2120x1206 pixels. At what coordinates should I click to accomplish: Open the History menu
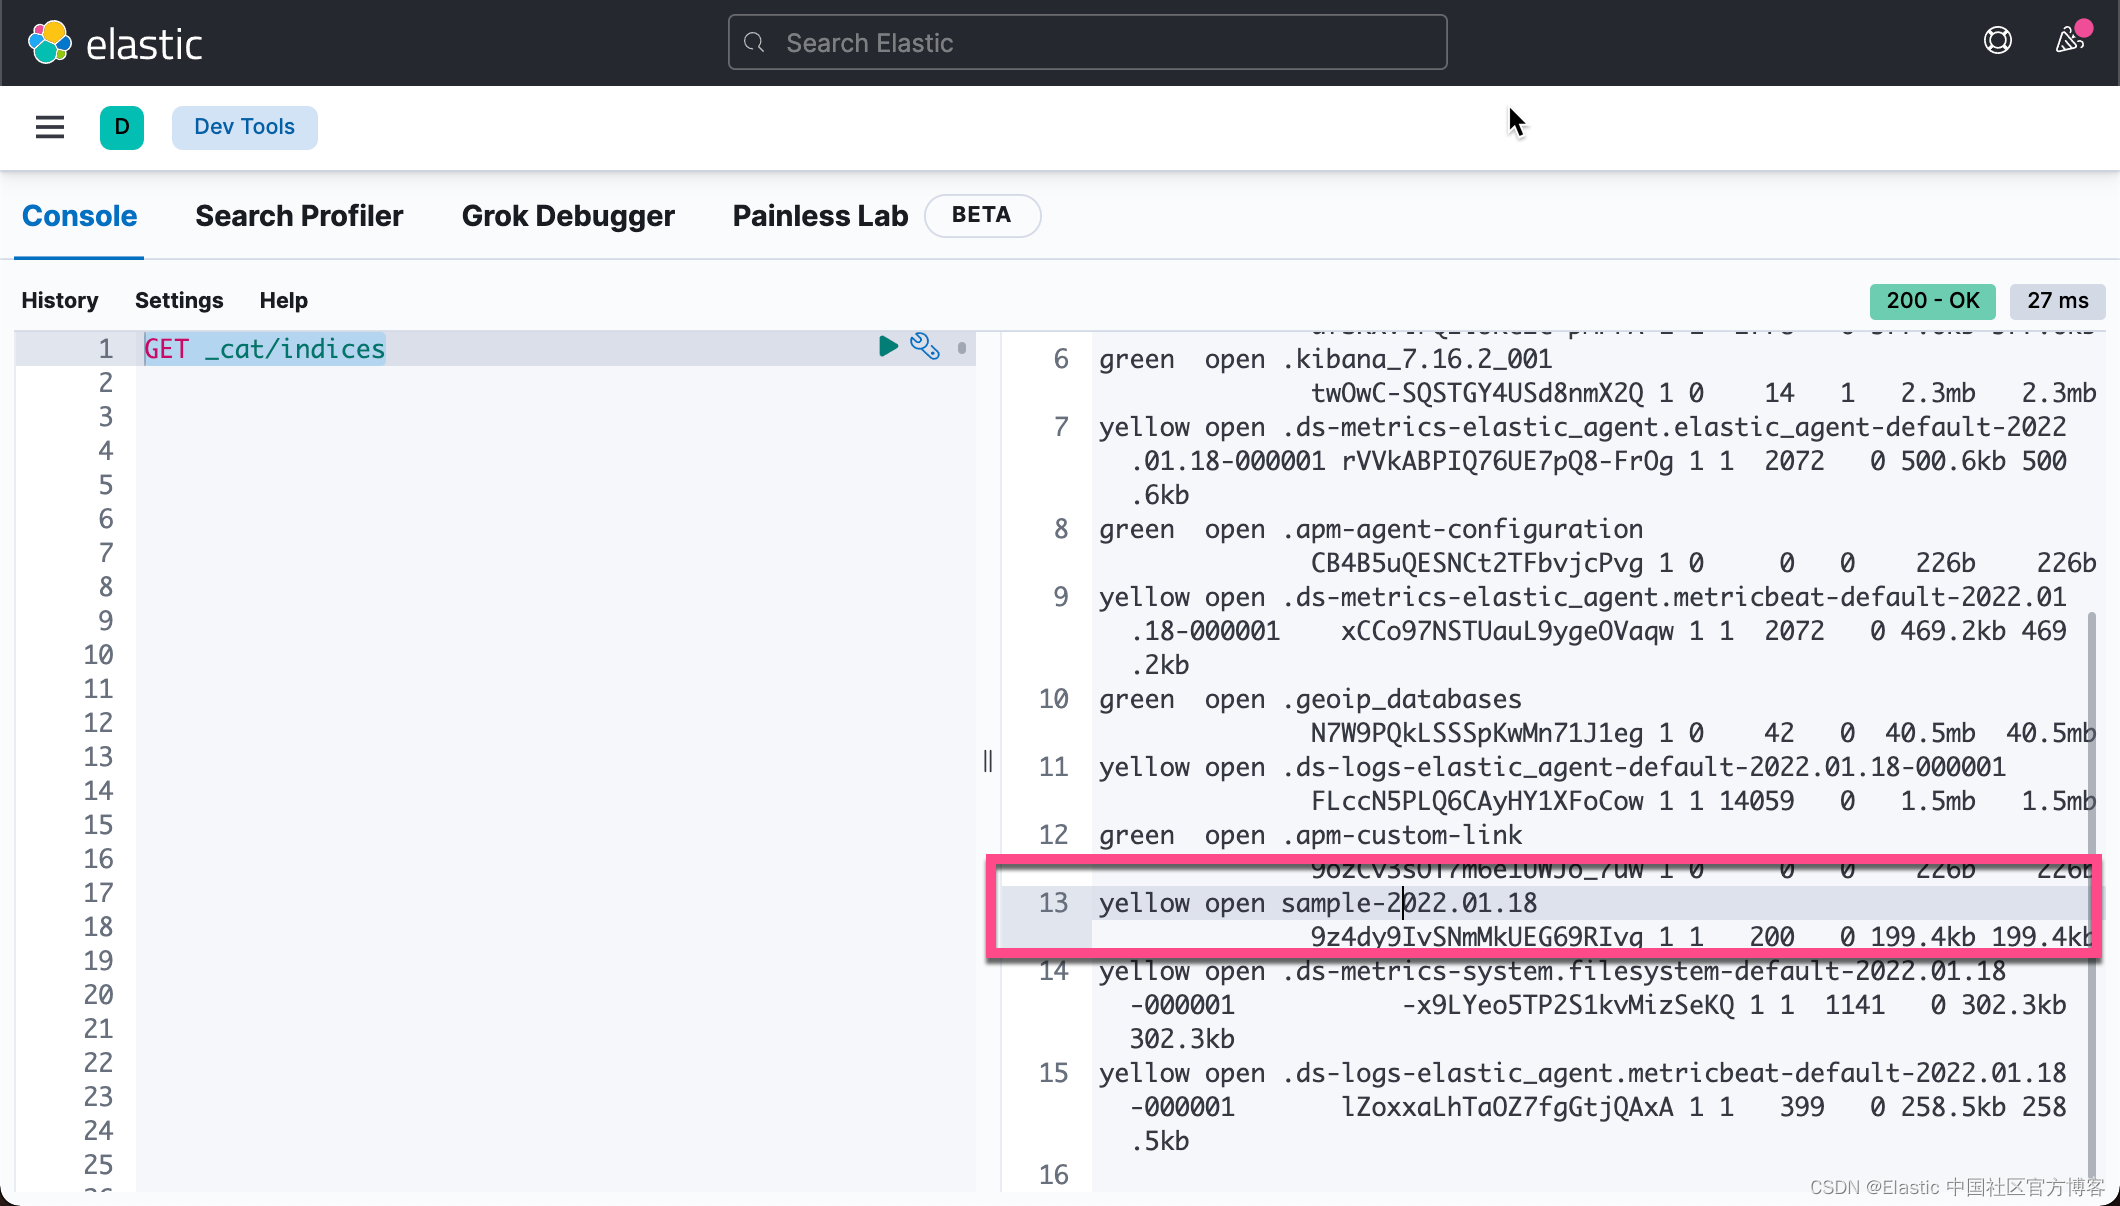(x=59, y=300)
